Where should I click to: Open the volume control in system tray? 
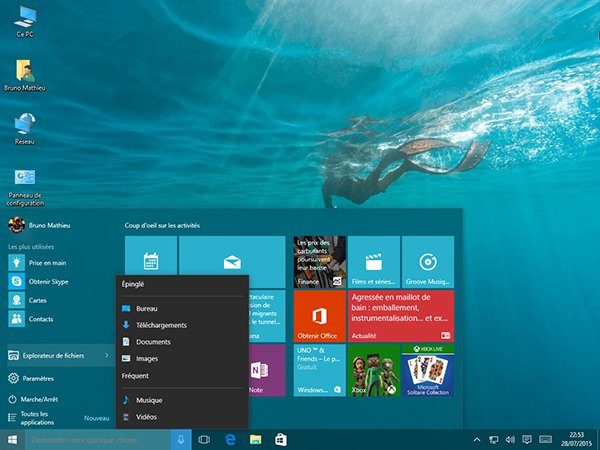point(510,440)
